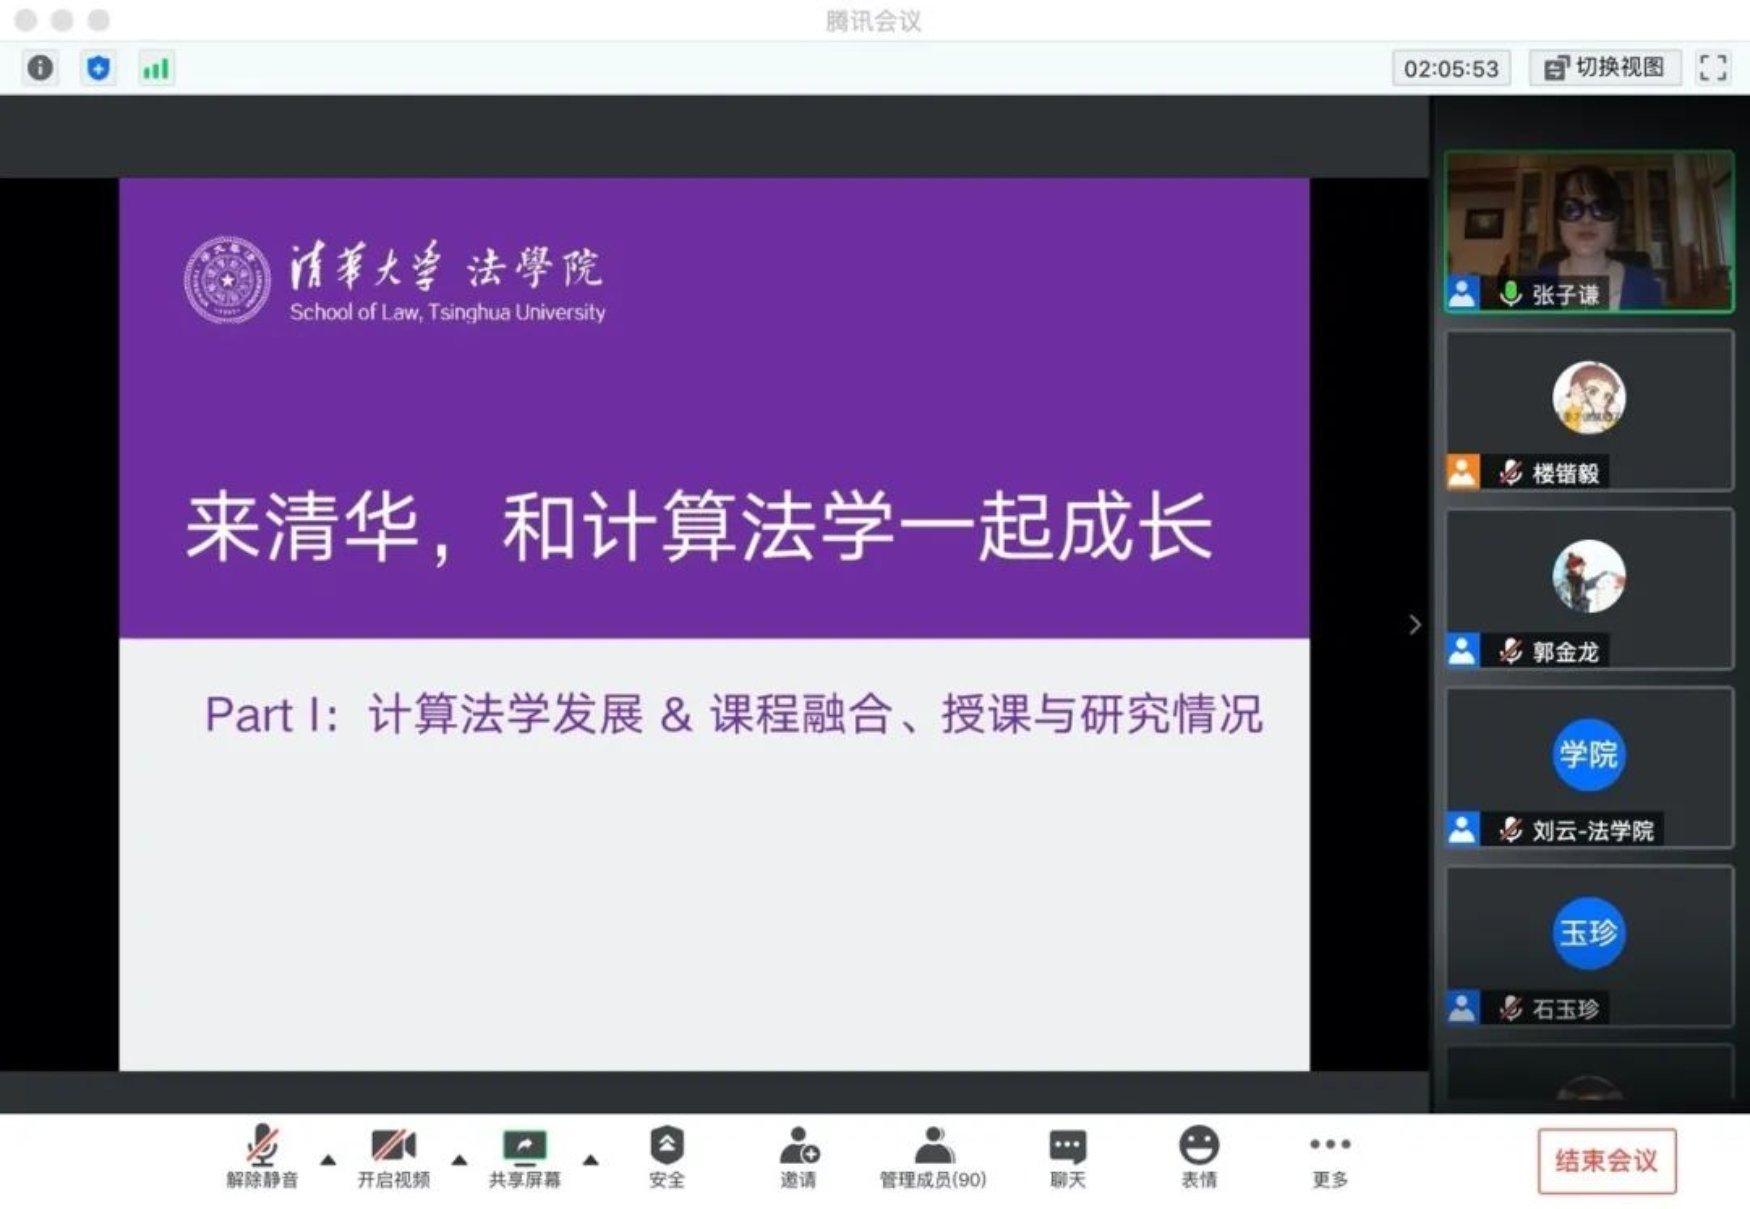Unmute microphone with 解除静音
1750x1209 pixels.
click(262, 1157)
